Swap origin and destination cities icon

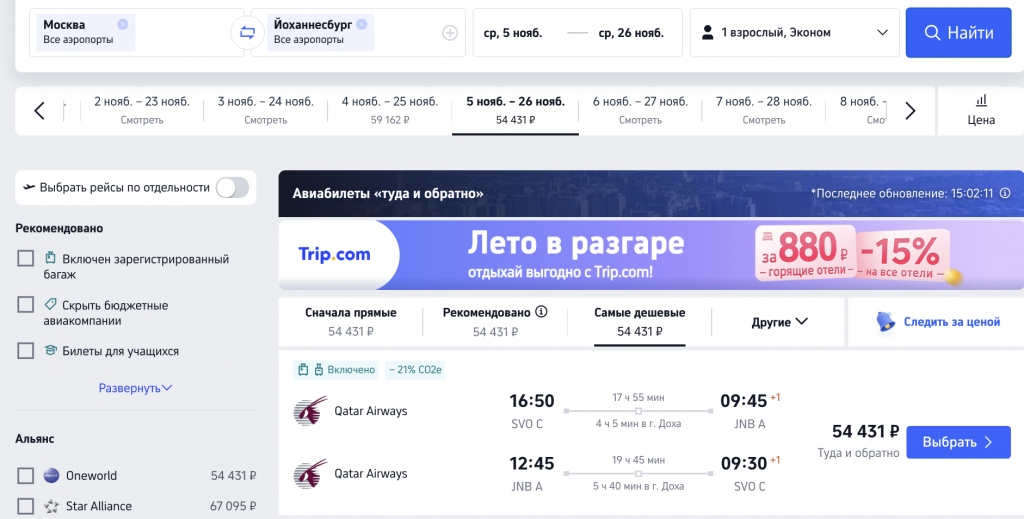point(248,33)
